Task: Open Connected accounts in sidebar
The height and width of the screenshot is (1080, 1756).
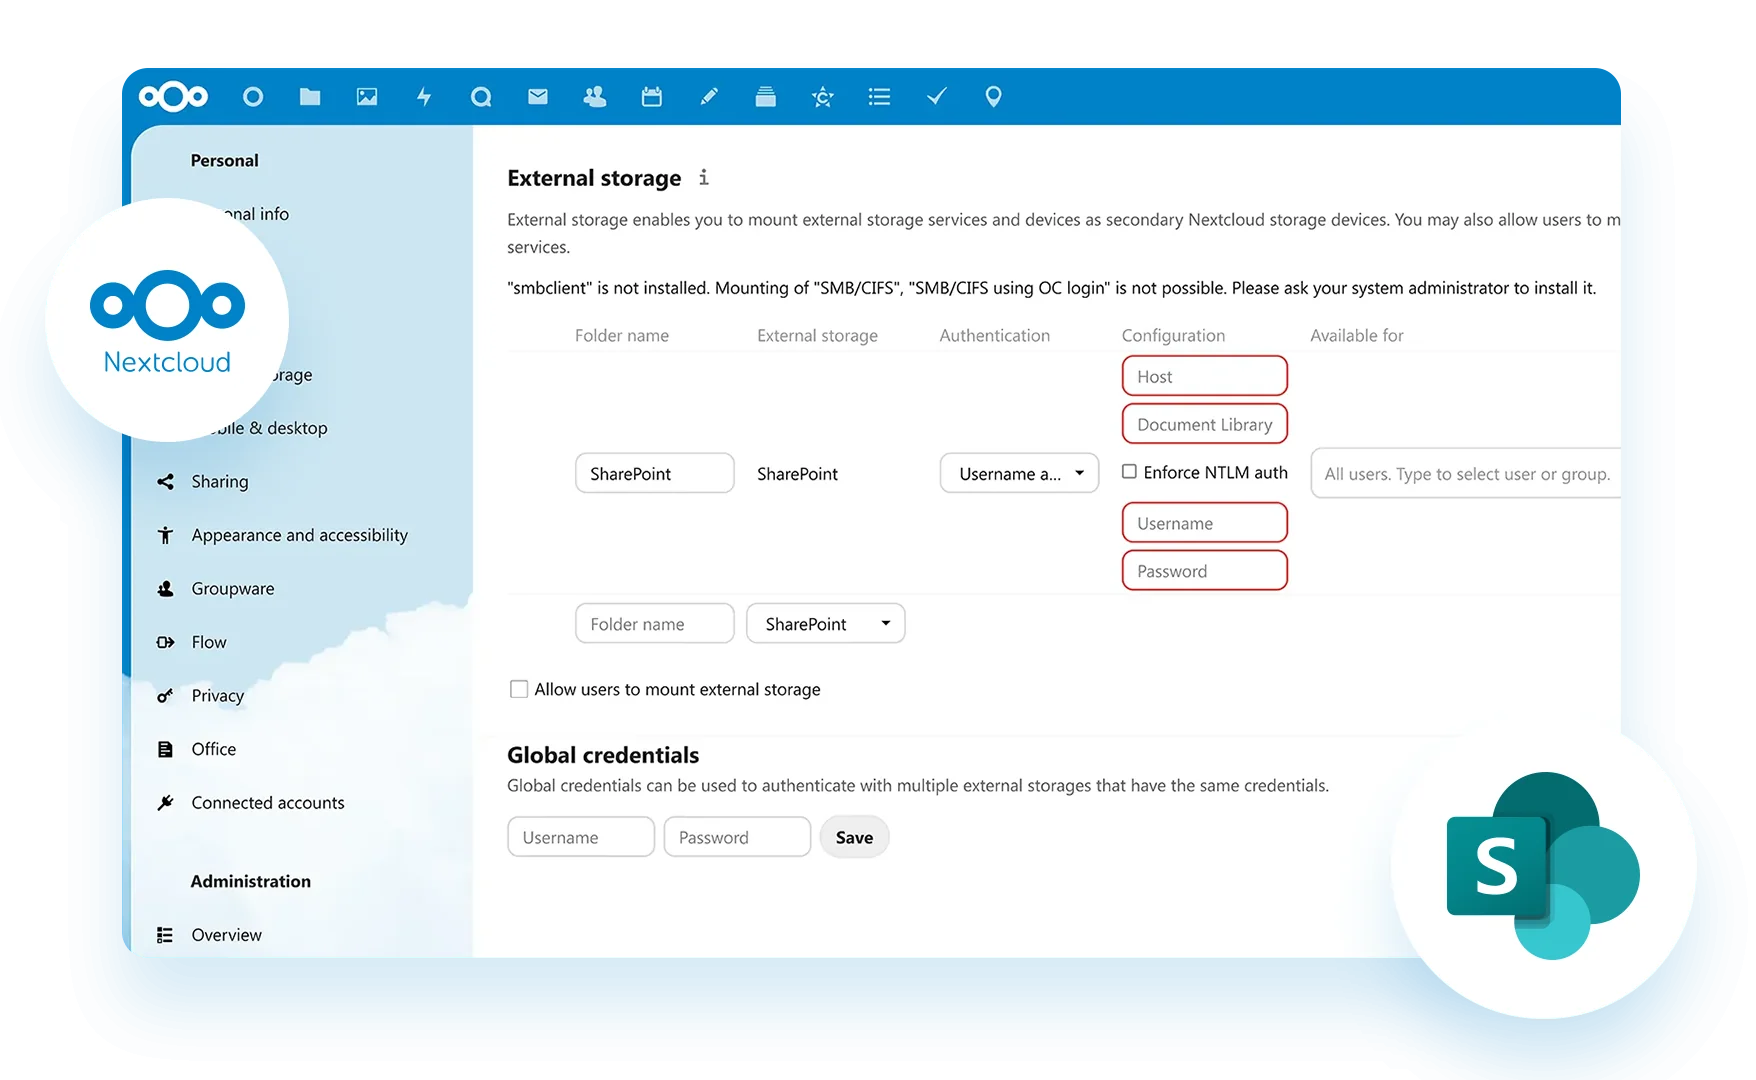Action: 267,803
